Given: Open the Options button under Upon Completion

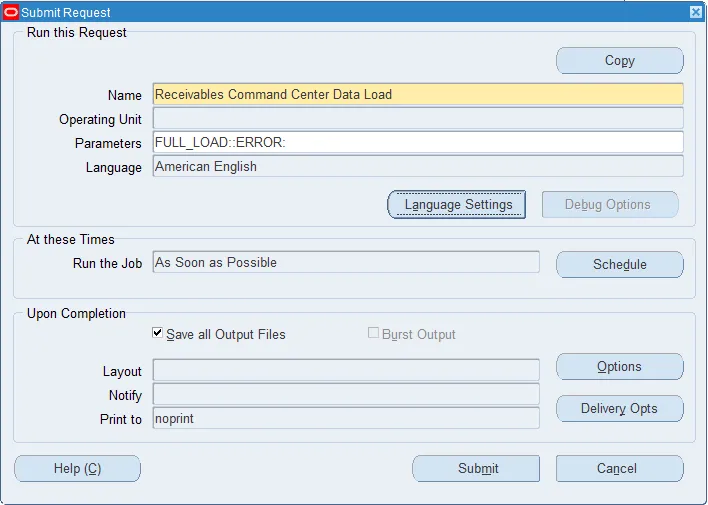Looking at the screenshot, I should (620, 366).
